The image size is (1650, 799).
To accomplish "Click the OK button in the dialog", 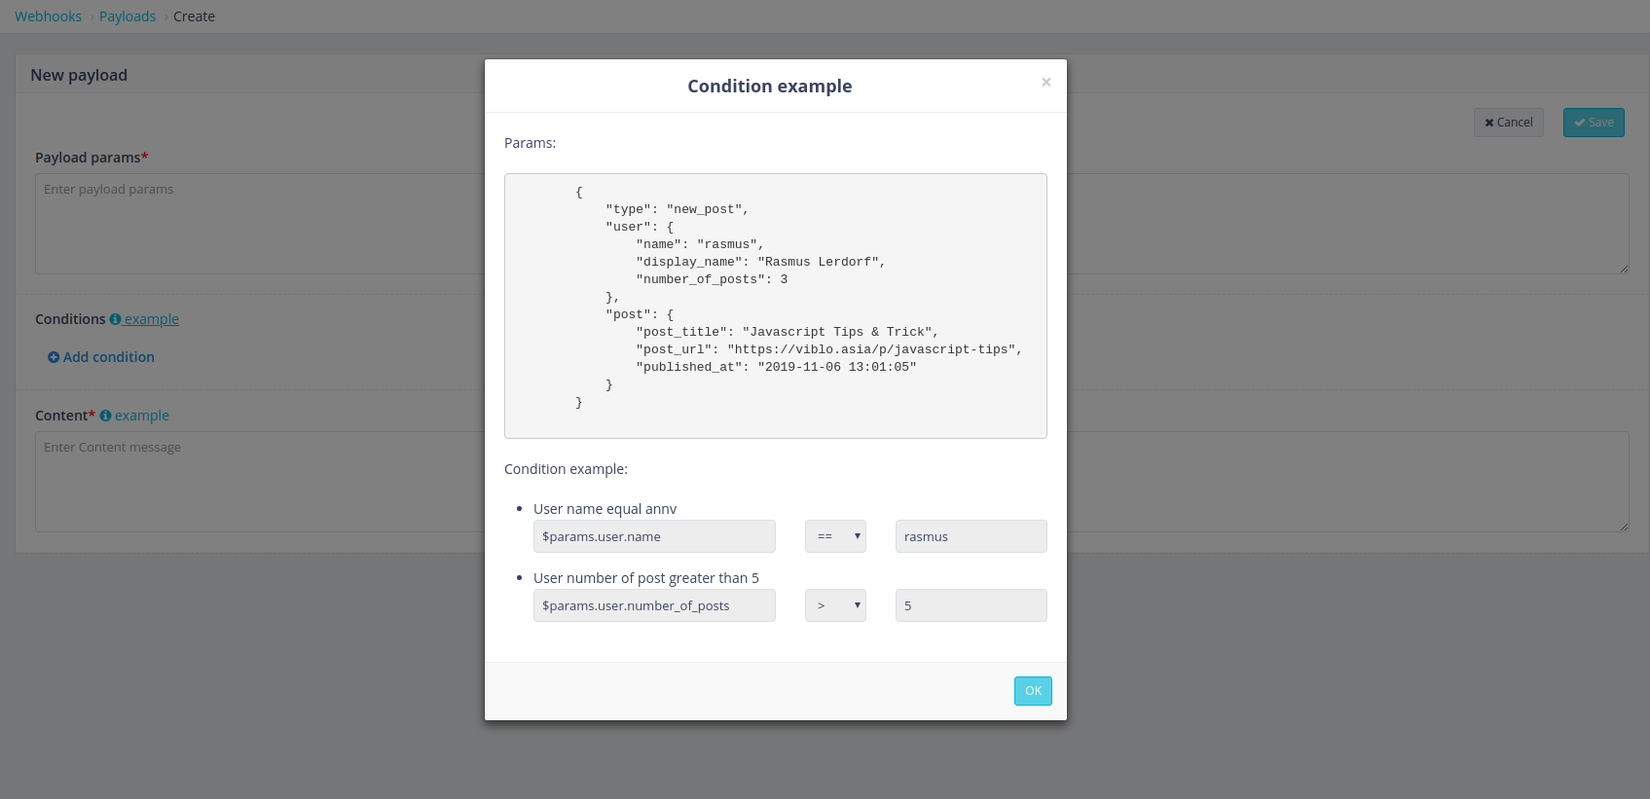I will 1032,691.
